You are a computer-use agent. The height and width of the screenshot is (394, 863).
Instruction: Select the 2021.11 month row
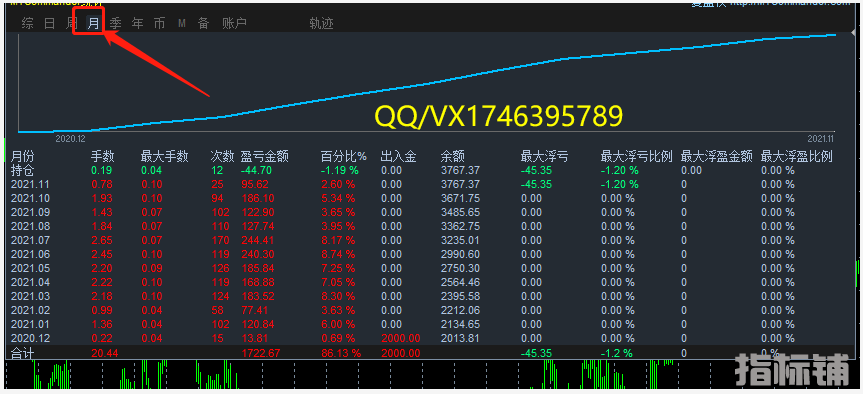pyautogui.click(x=30, y=184)
